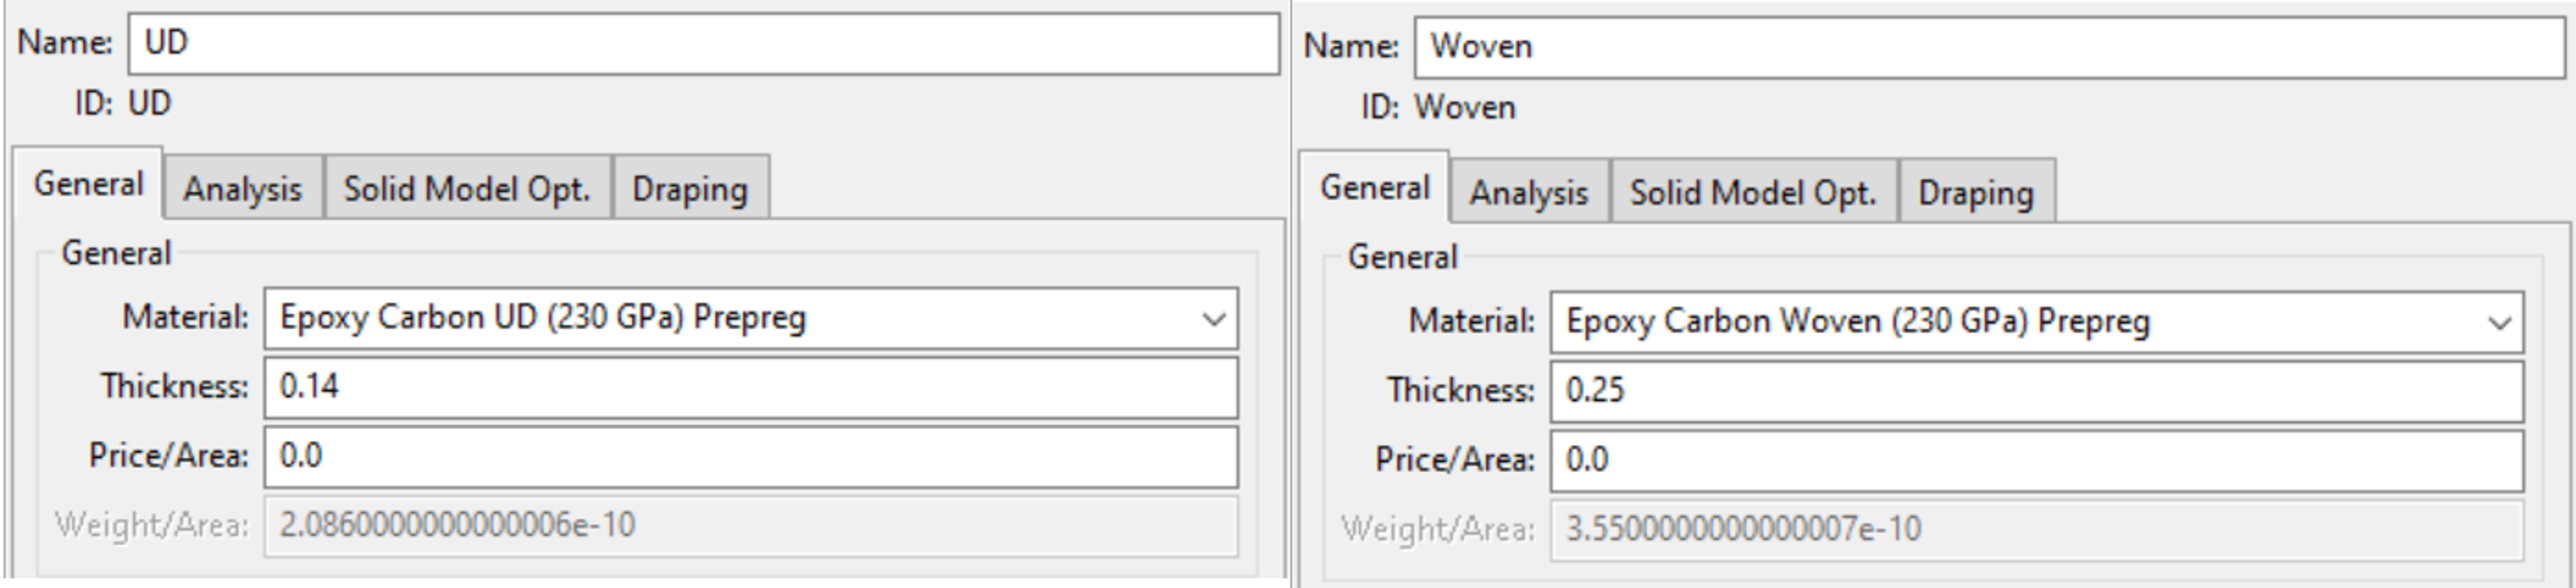2576x588 pixels.
Task: Click the Weight/Area value 2.086e-10 field
Action: (x=750, y=526)
